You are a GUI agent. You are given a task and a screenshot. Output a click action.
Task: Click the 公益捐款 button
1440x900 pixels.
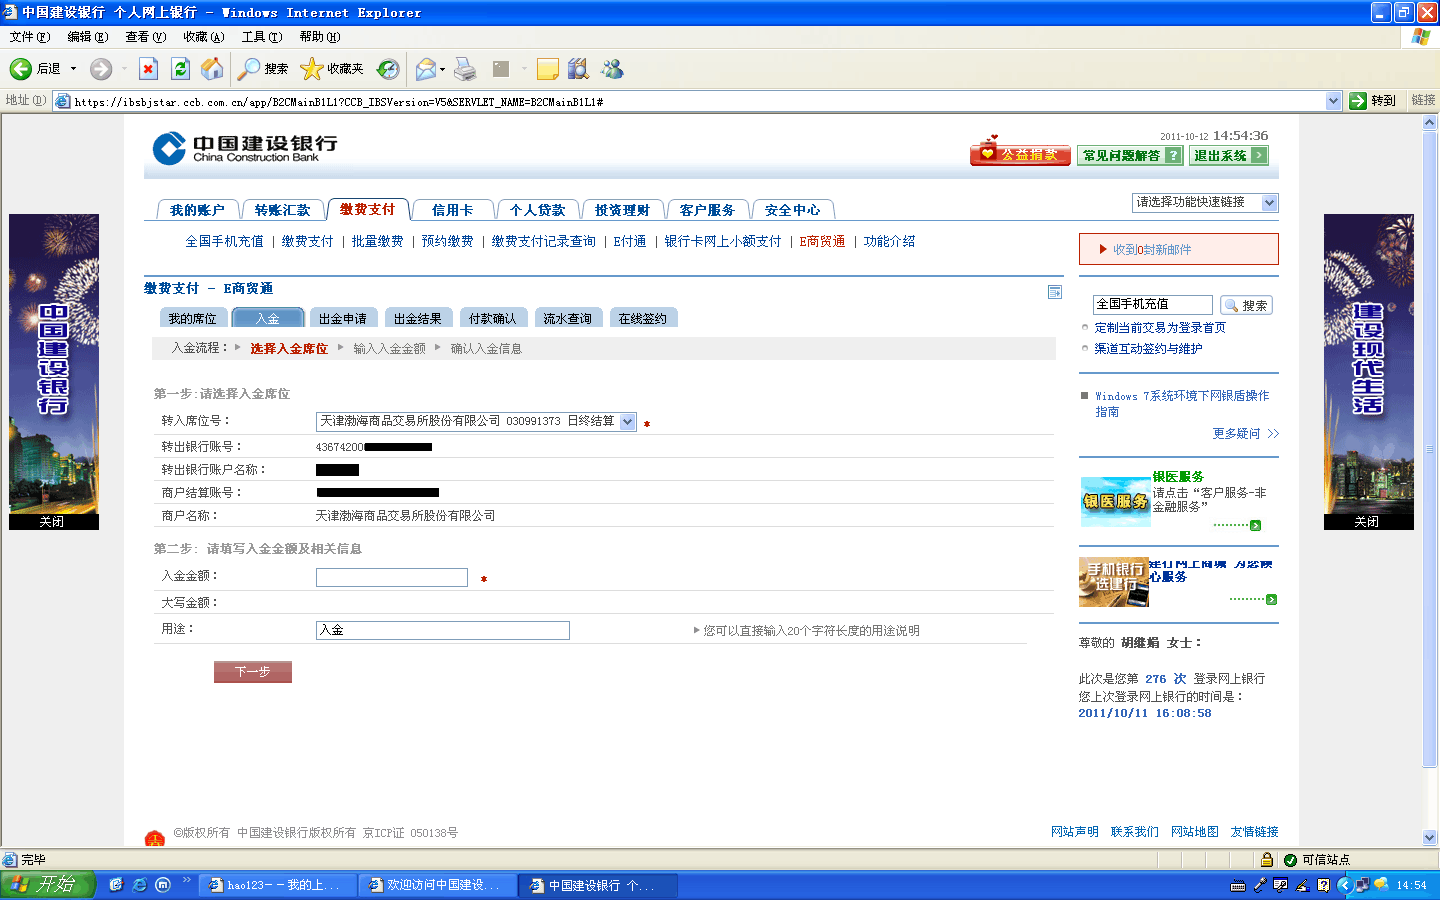coord(1020,153)
